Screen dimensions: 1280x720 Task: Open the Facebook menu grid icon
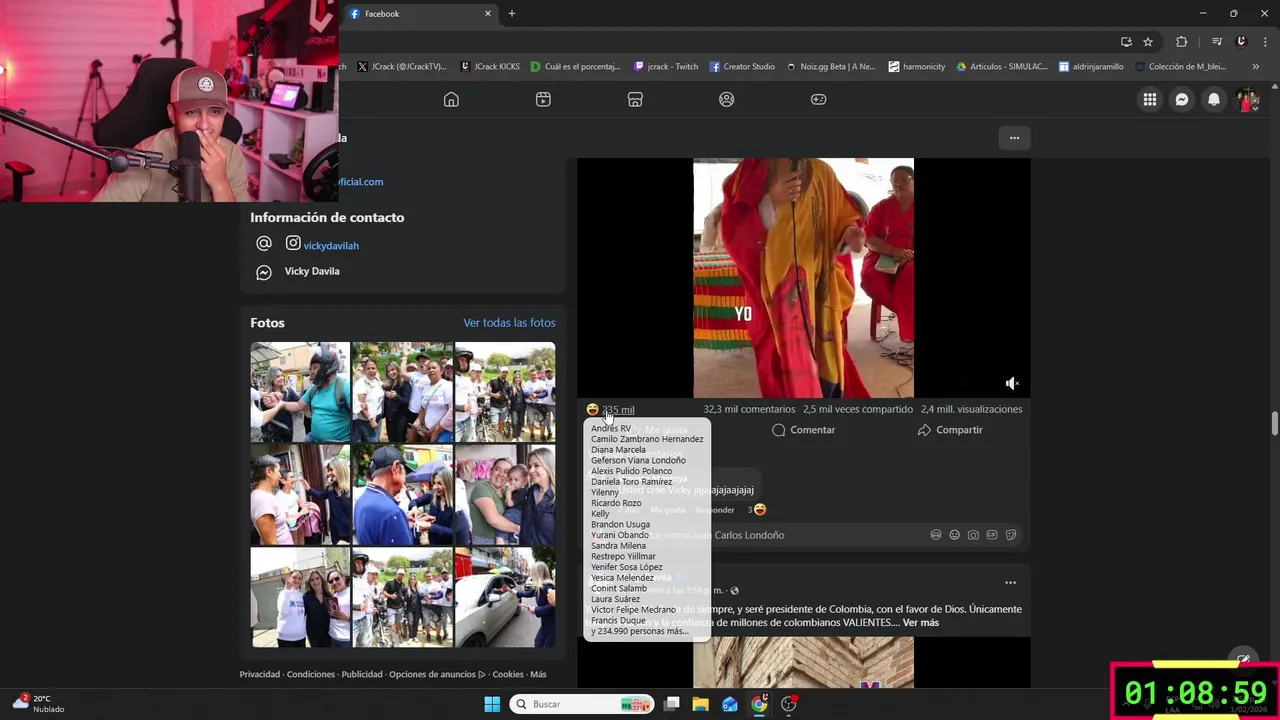point(1150,99)
